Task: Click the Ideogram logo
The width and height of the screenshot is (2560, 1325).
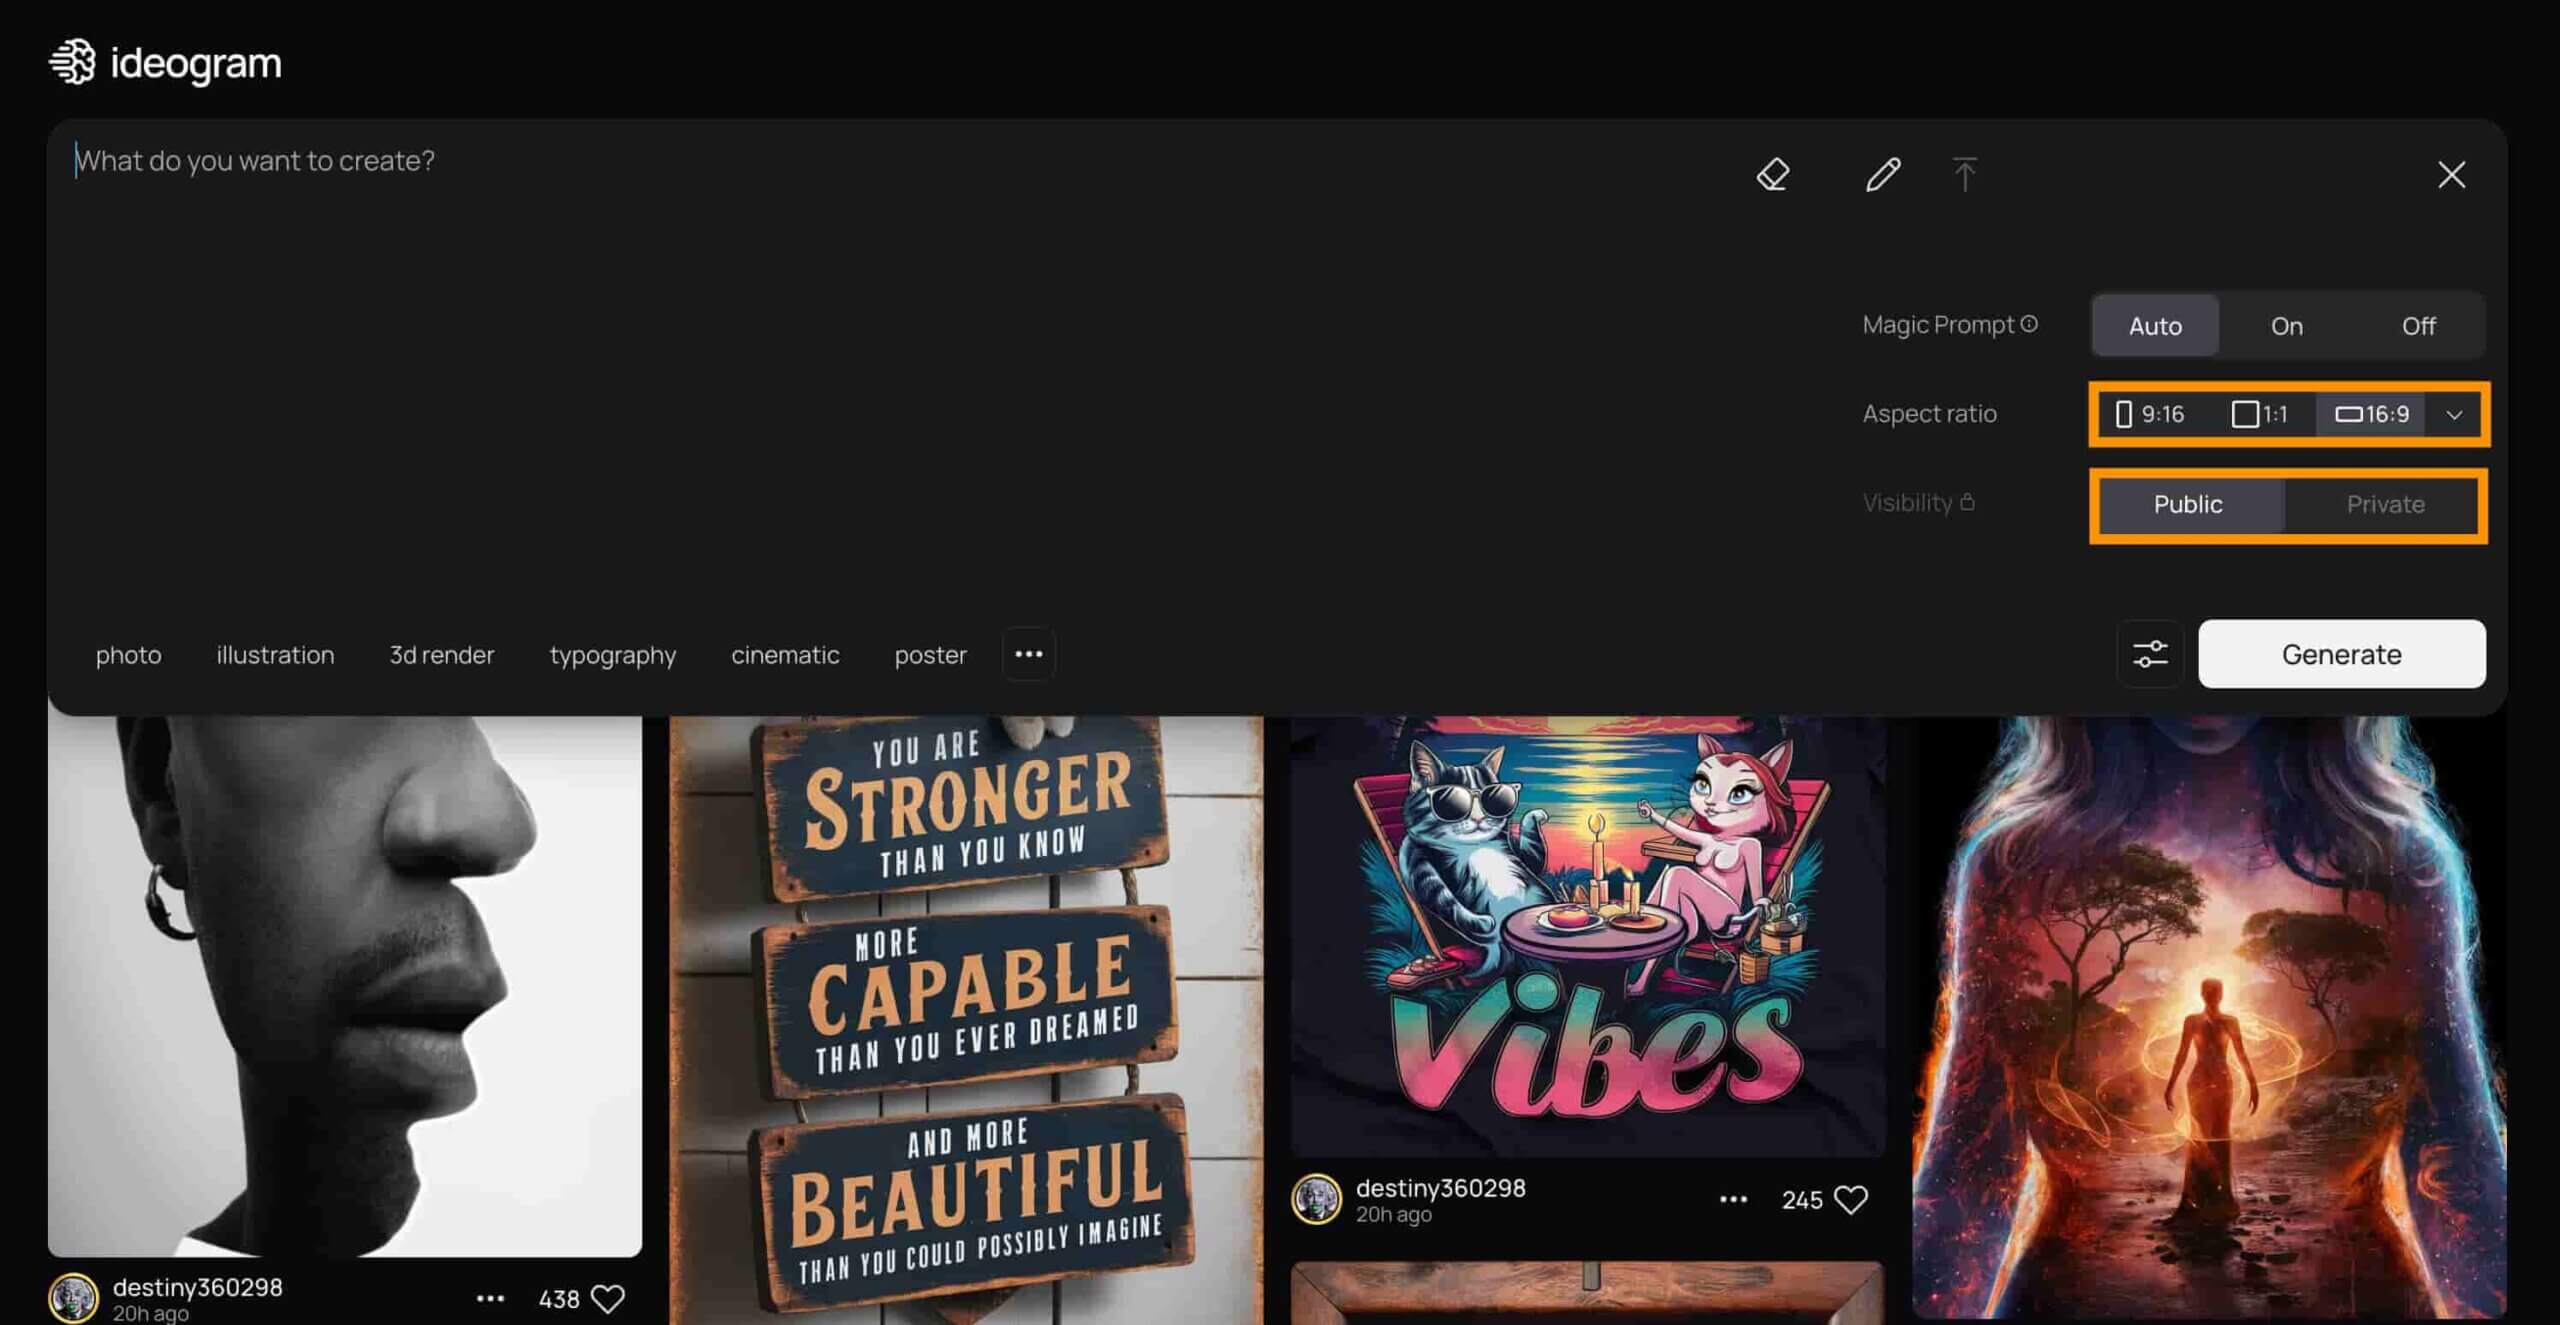Action: (166, 63)
